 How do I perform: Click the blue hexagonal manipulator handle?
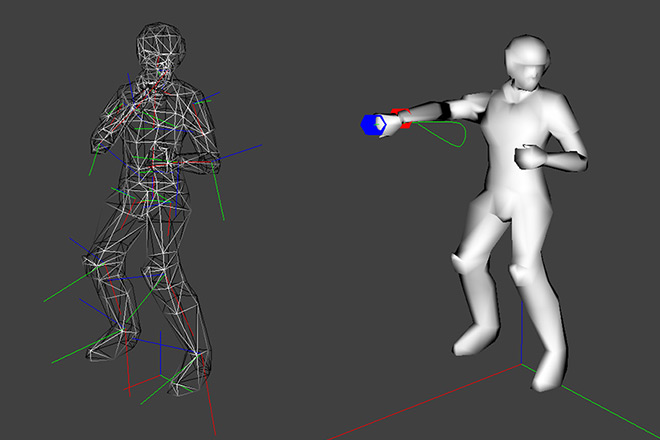pyautogui.click(x=372, y=123)
